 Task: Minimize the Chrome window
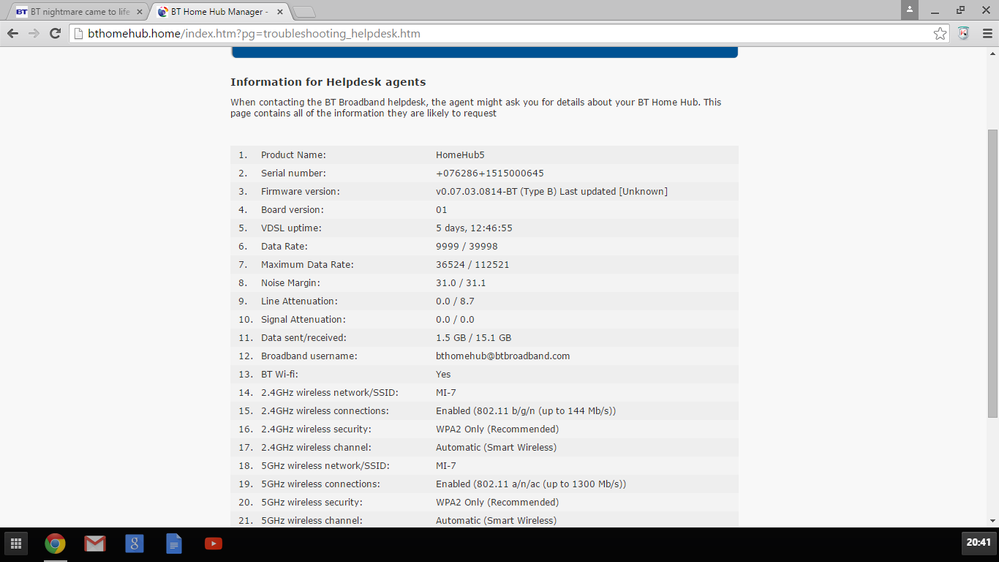point(935,10)
